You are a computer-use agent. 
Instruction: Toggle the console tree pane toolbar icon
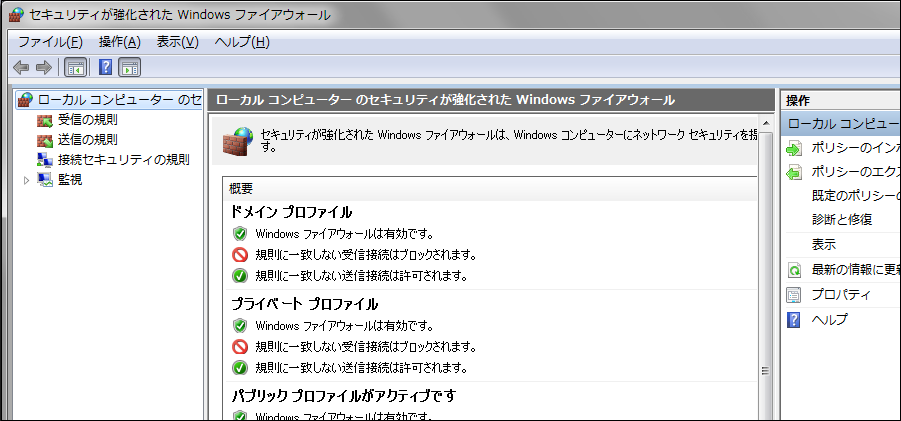pos(75,68)
